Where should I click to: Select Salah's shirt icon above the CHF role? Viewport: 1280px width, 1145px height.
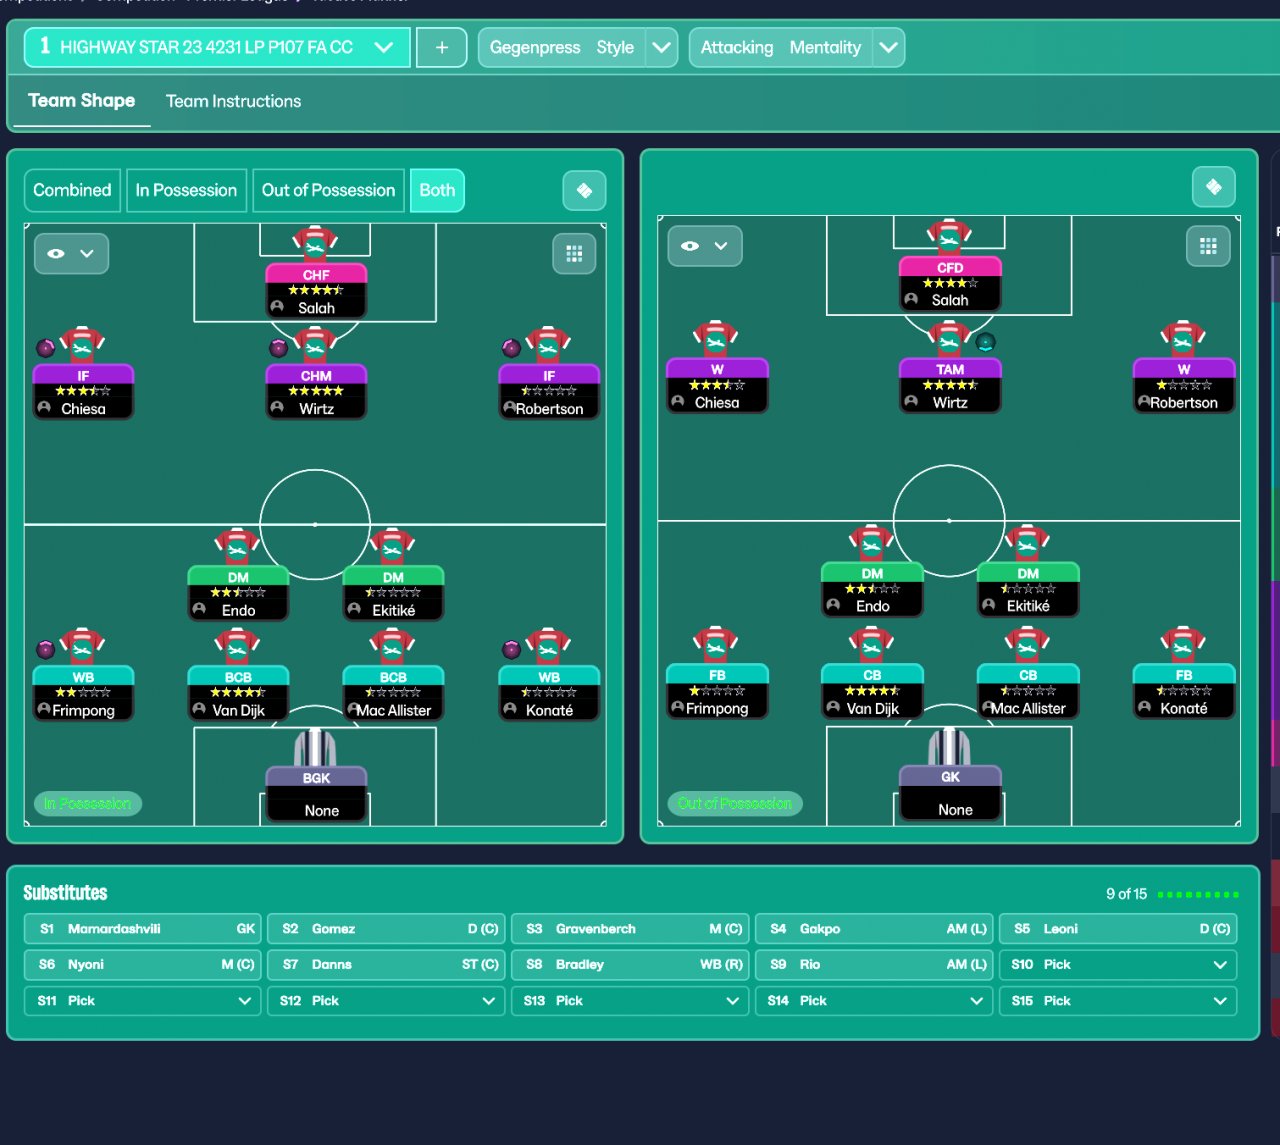click(x=315, y=243)
